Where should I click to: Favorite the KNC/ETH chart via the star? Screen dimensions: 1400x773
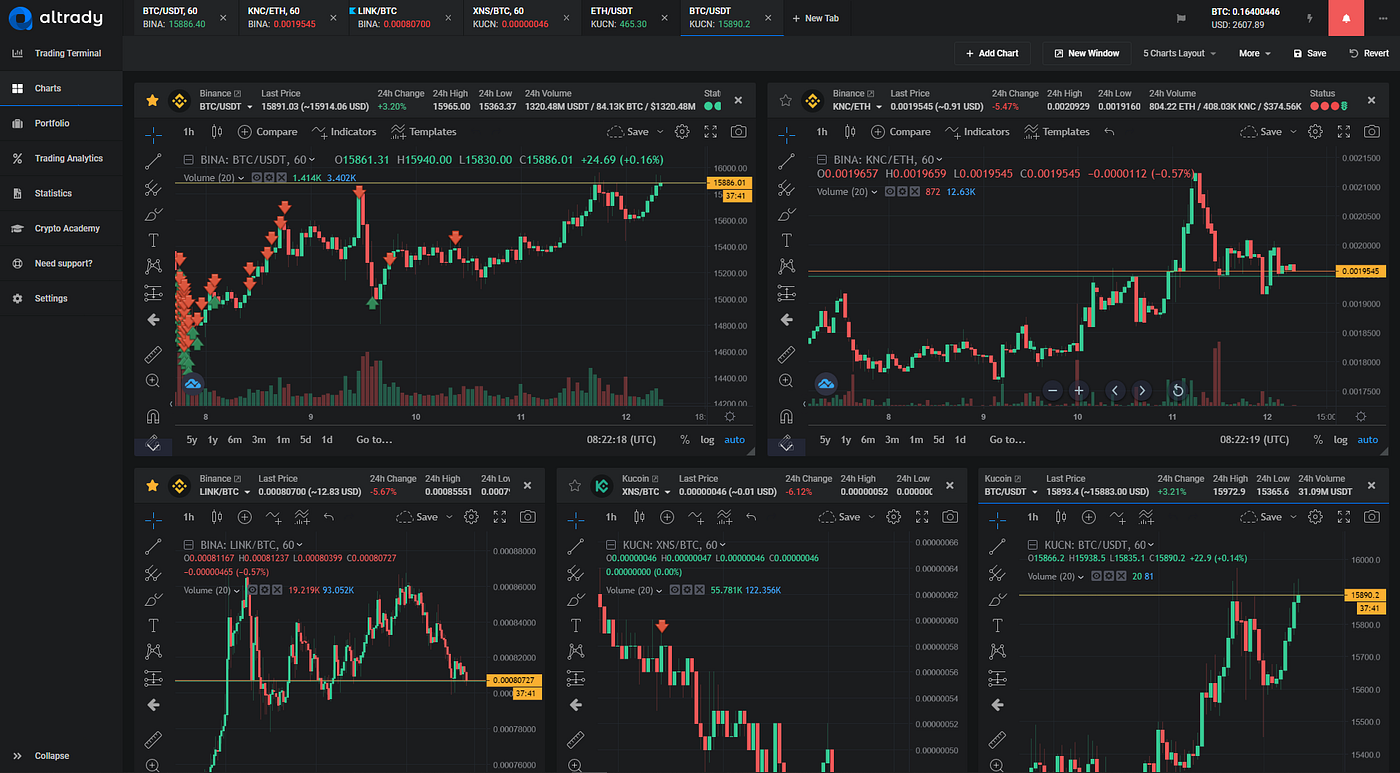coord(785,100)
